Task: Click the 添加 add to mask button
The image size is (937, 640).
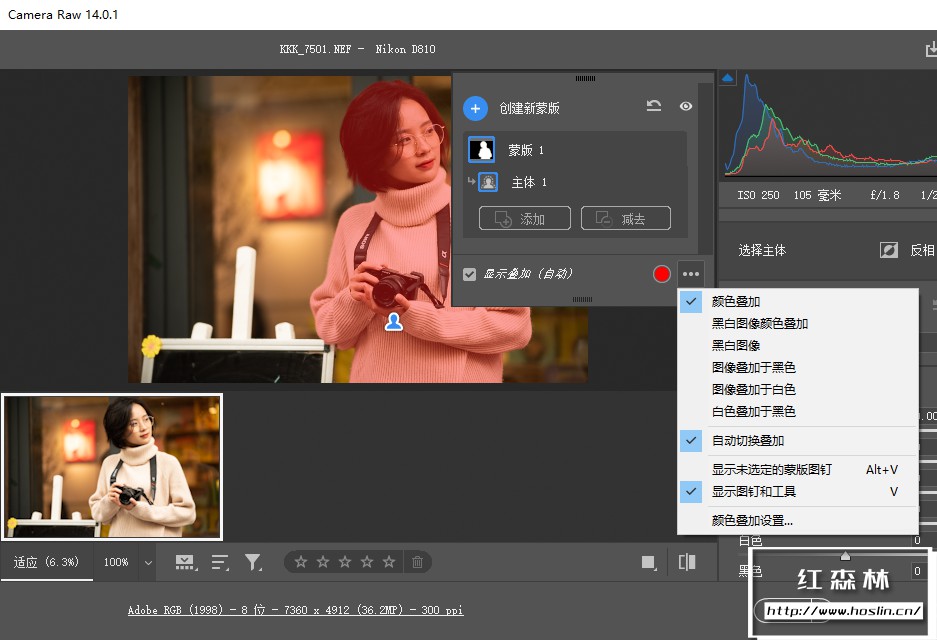Action: coord(525,219)
